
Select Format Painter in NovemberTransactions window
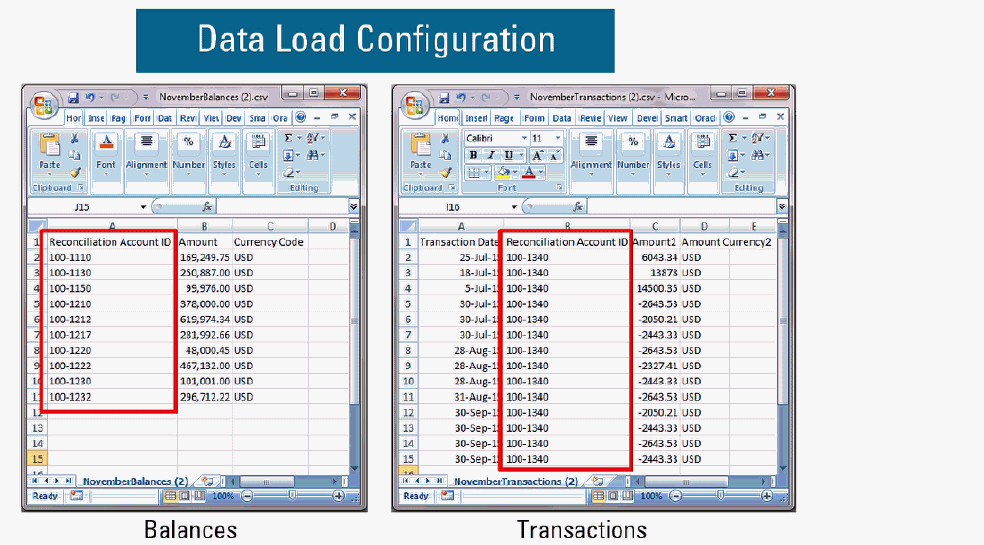(x=445, y=172)
